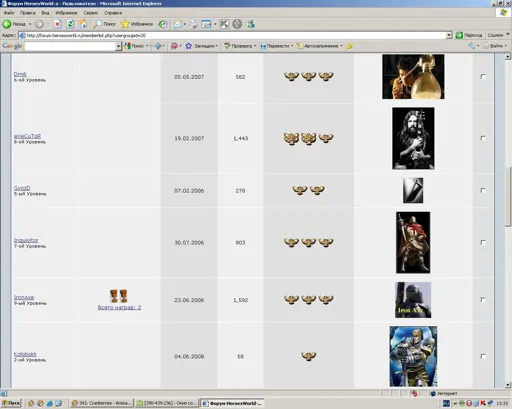This screenshot has width=512, height=409.
Task: Click the Kolobokk knight avatar image
Action: click(x=413, y=356)
